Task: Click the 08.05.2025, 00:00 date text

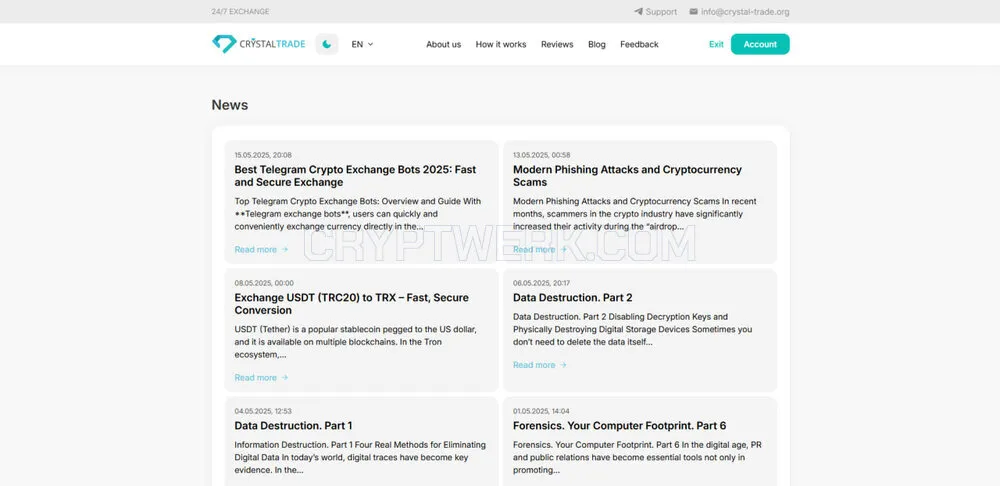Action: pos(264,283)
